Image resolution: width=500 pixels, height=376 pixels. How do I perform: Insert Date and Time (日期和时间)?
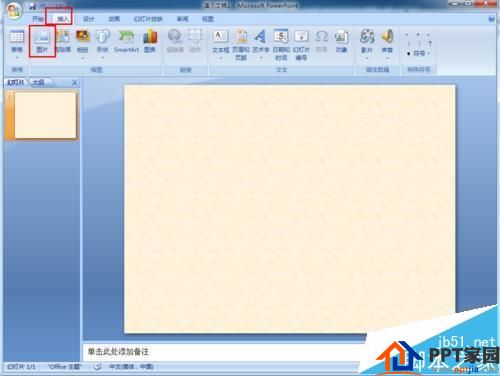(x=281, y=45)
